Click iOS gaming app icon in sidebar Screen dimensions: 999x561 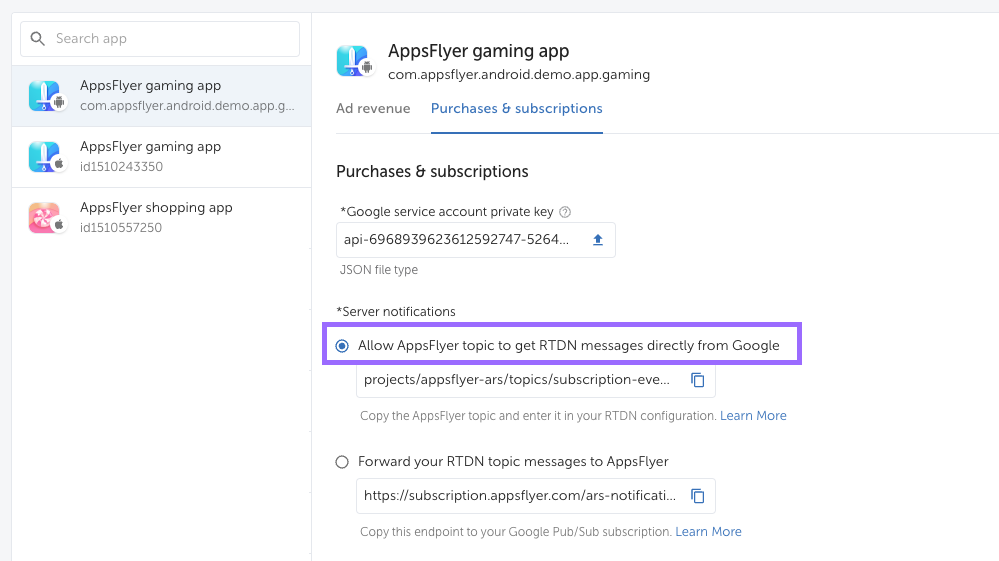(46, 157)
